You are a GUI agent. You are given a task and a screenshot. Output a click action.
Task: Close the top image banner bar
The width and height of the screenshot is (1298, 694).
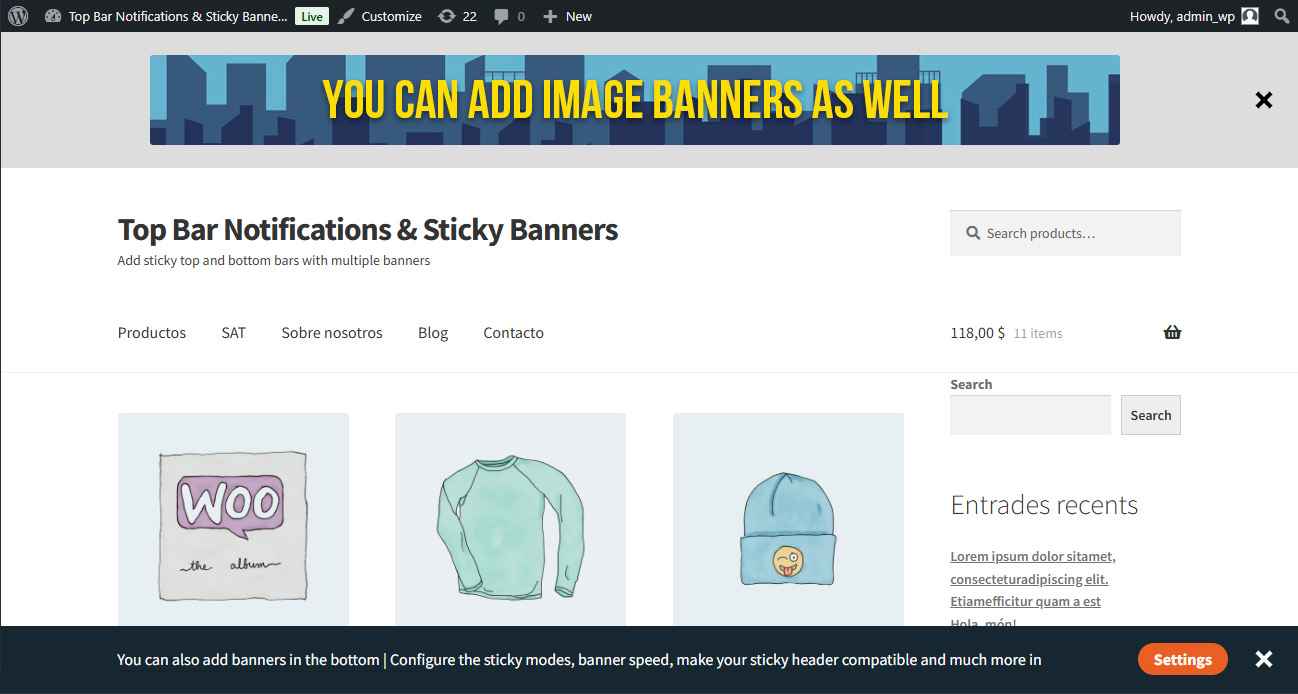pos(1264,100)
